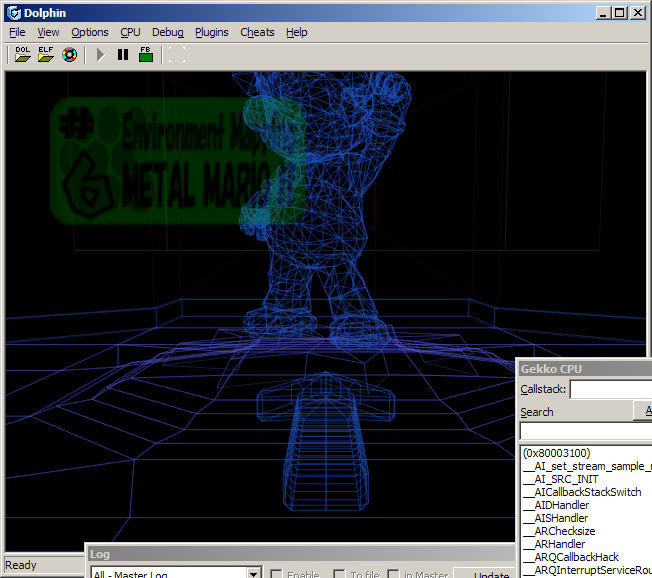Expand the All - Master Log dropdown
Image resolution: width=652 pixels, height=578 pixels.
click(x=254, y=573)
